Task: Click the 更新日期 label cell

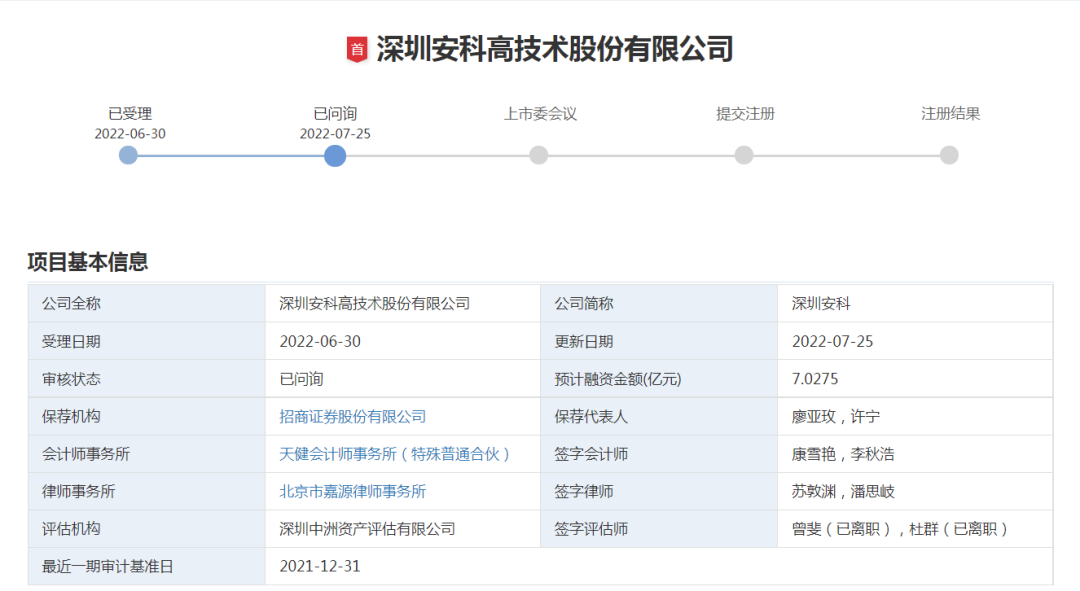Action: pyautogui.click(x=659, y=341)
